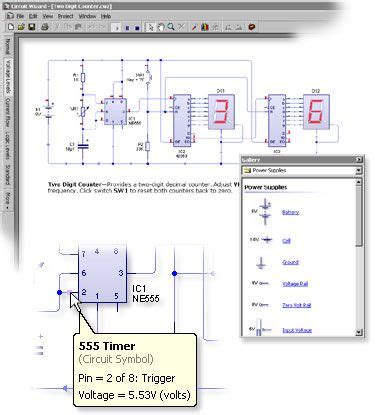Click the Voltage Rail link

[295, 284]
